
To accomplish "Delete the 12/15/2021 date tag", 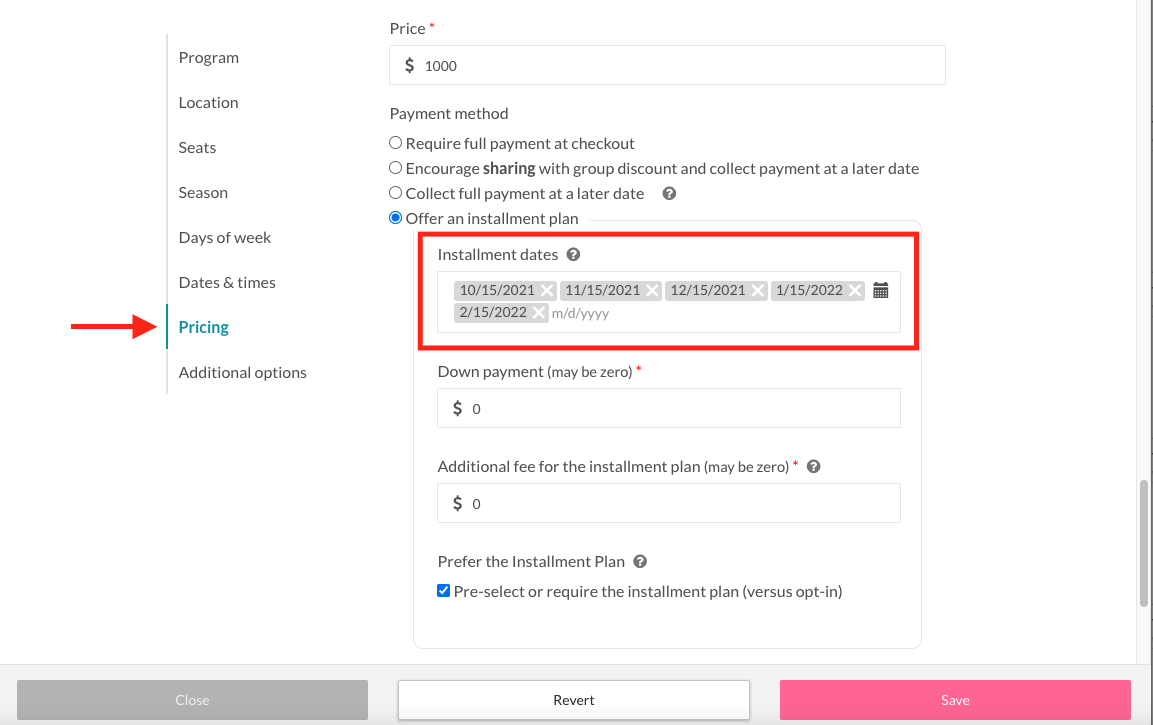I will click(758, 291).
